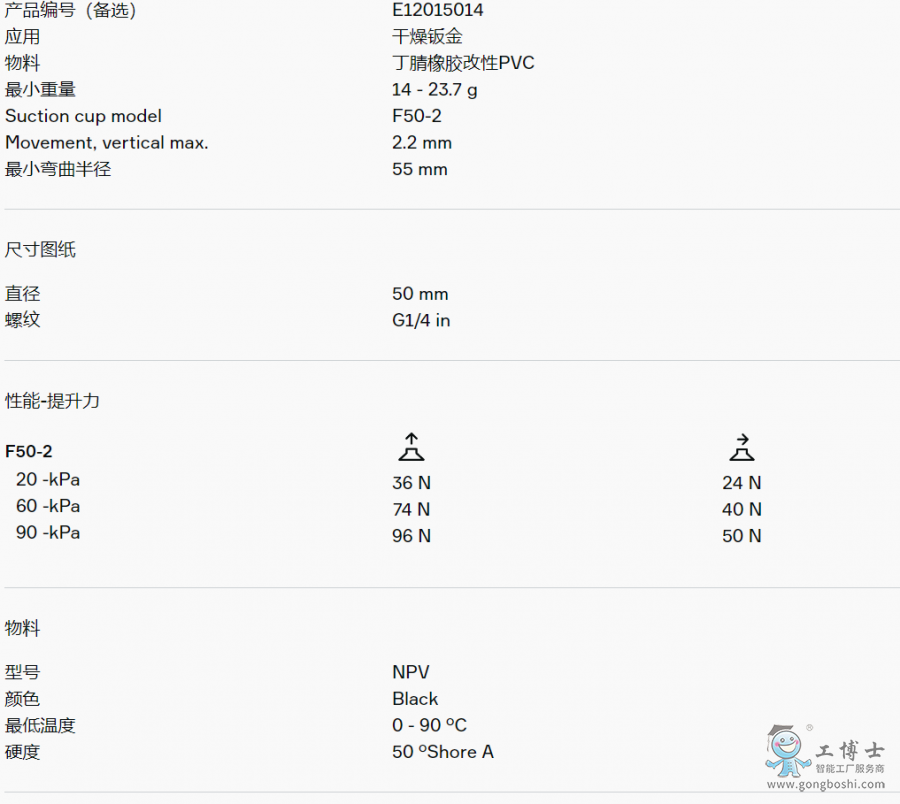Click the 工博士 brand name text

tap(849, 750)
